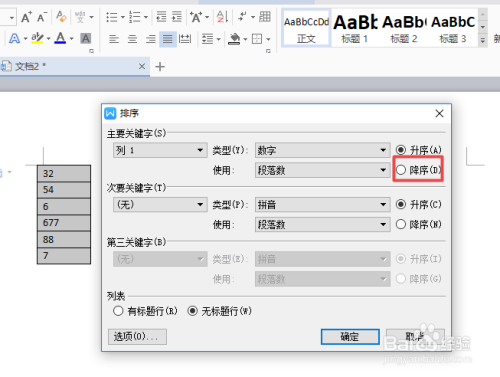
Task: Click the 取消 button
Action: [x=415, y=337]
